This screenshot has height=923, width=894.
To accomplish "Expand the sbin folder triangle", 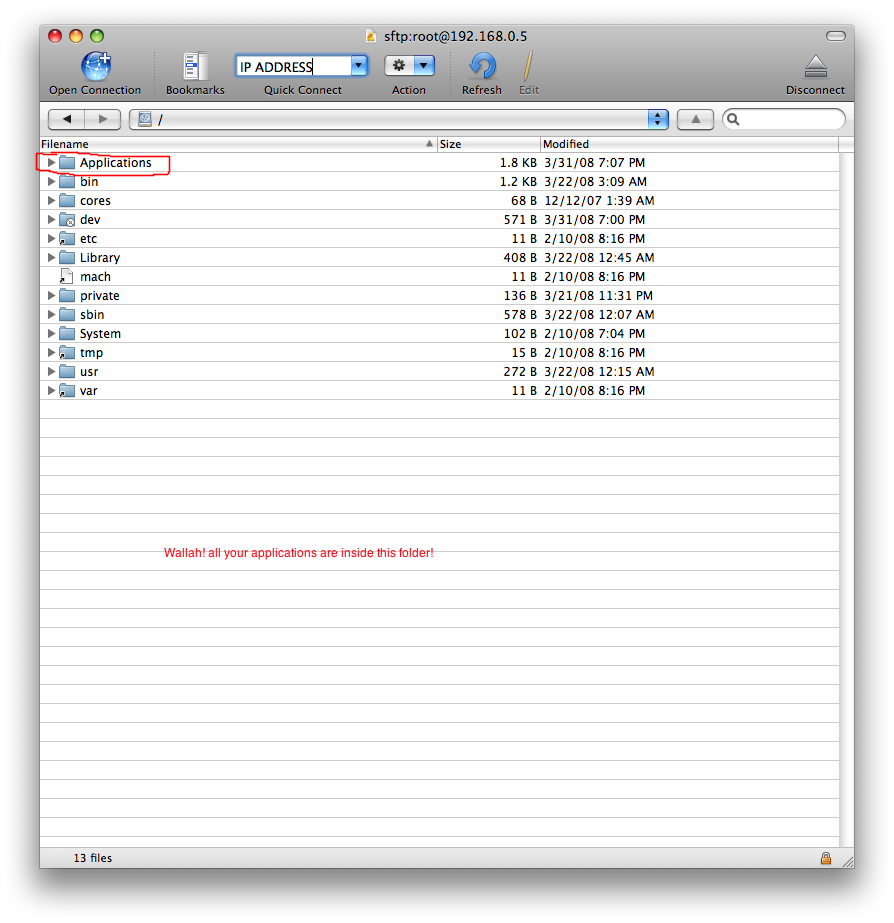I will (x=51, y=314).
